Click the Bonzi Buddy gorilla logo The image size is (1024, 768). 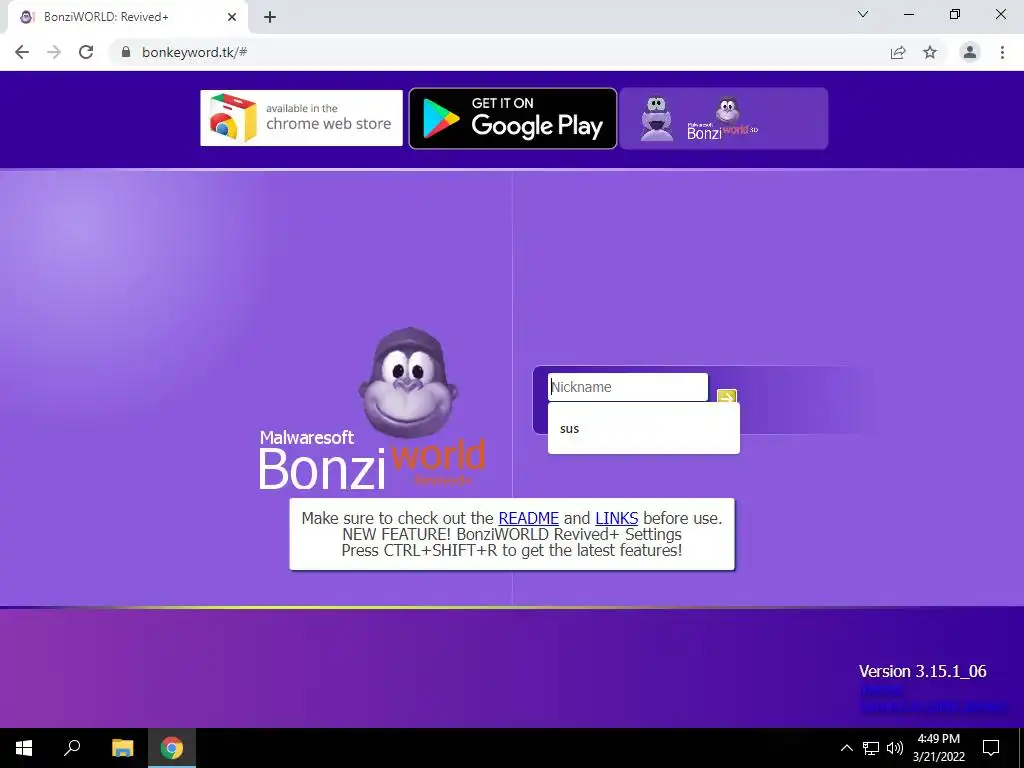(408, 382)
